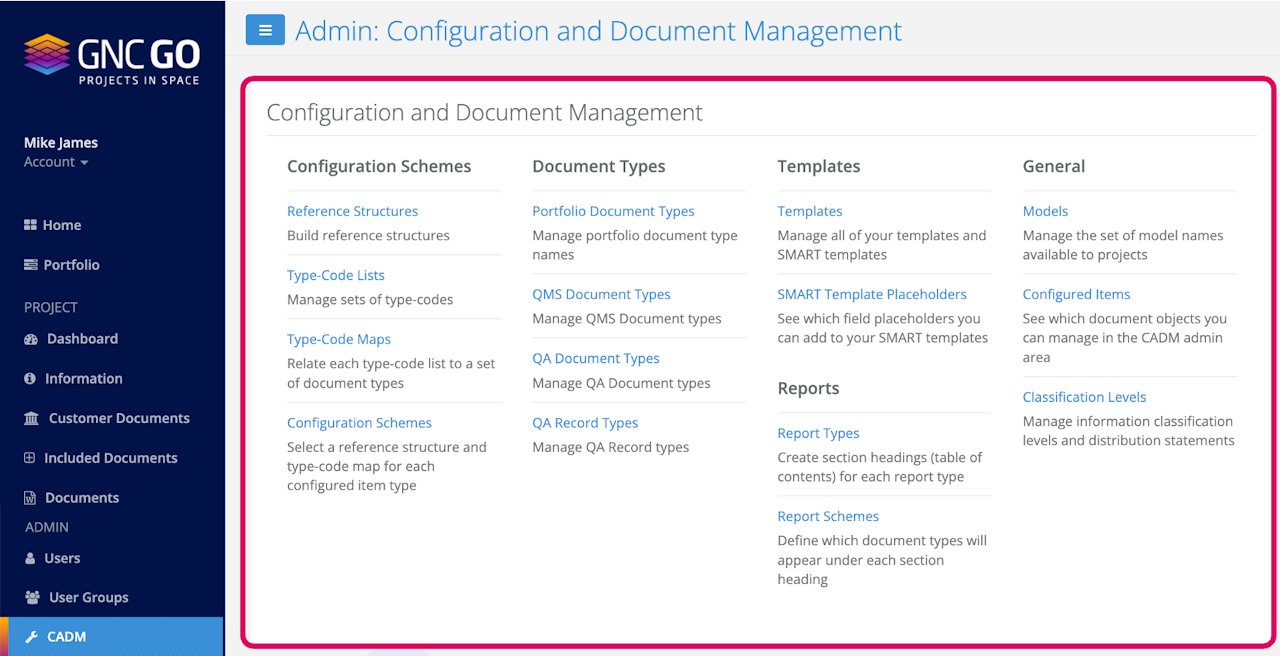This screenshot has width=1280, height=656.
Task: Open the Portfolio Document Types link
Action: [613, 211]
